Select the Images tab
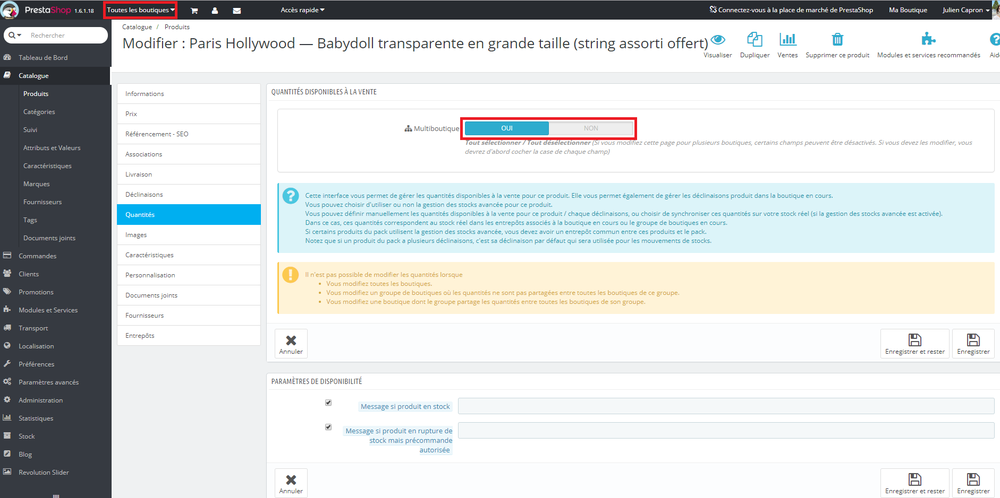Image resolution: width=1000 pixels, height=498 pixels. click(189, 235)
